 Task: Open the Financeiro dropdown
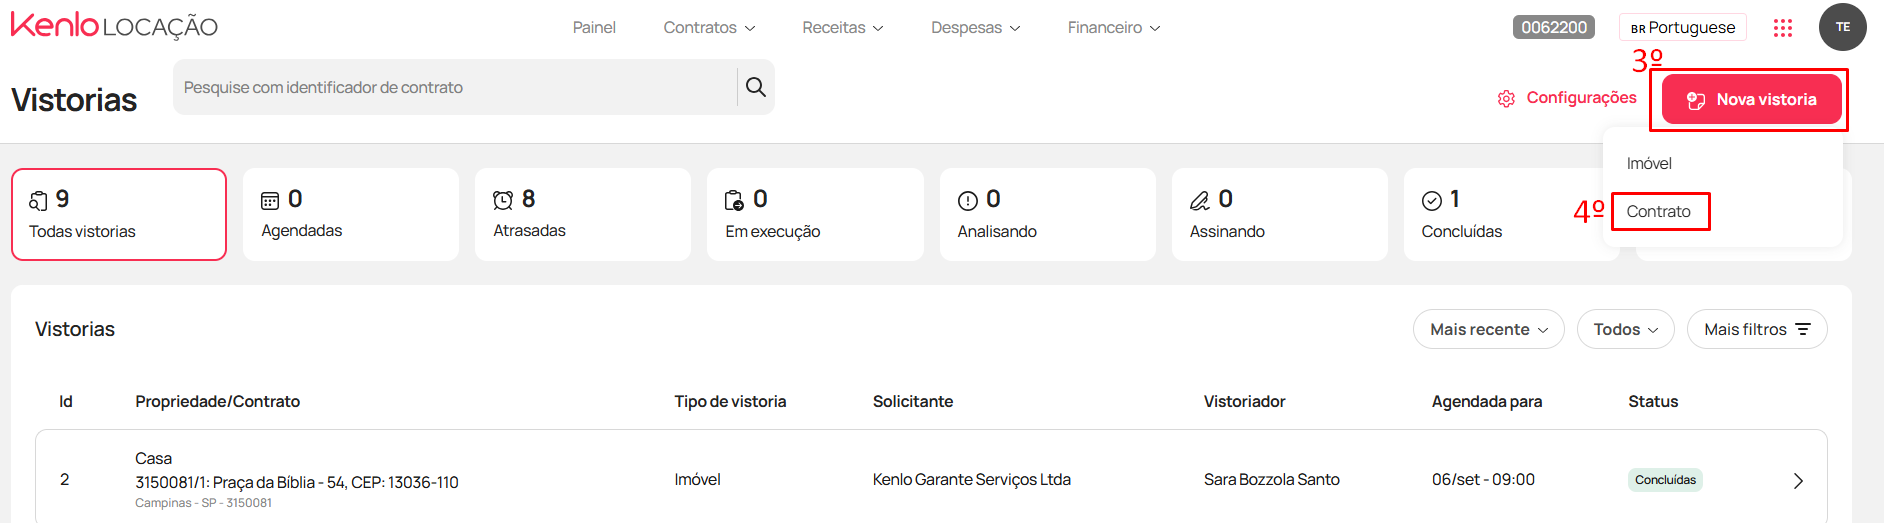[1113, 27]
